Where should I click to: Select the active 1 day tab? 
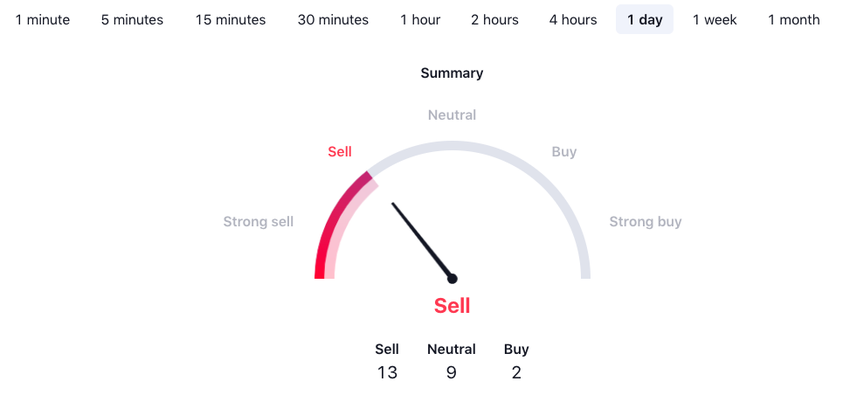(645, 20)
